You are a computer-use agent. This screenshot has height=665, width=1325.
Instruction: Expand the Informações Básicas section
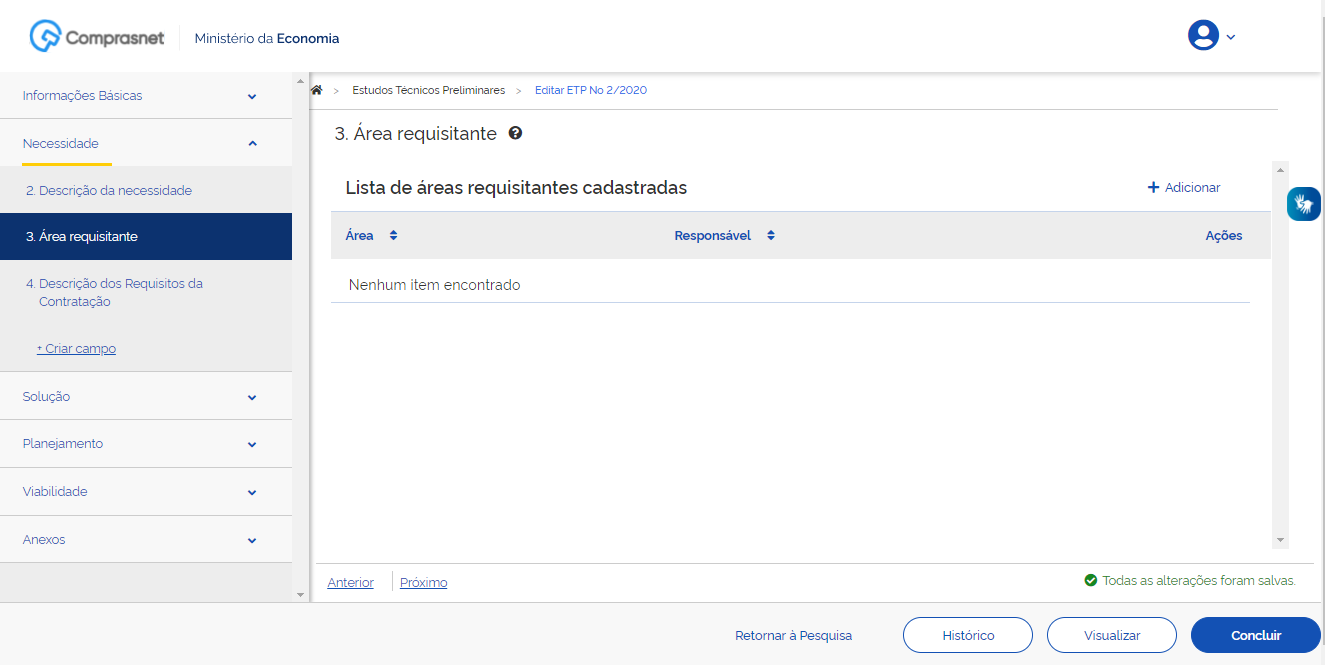click(x=252, y=97)
